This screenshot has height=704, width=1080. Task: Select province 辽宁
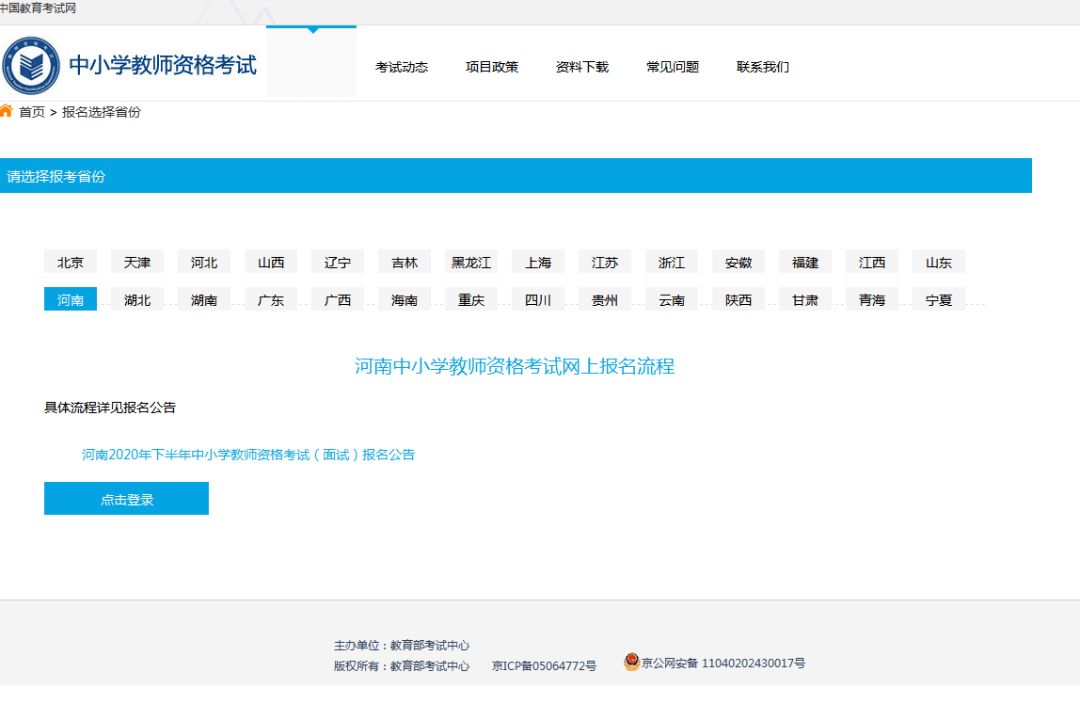(338, 262)
